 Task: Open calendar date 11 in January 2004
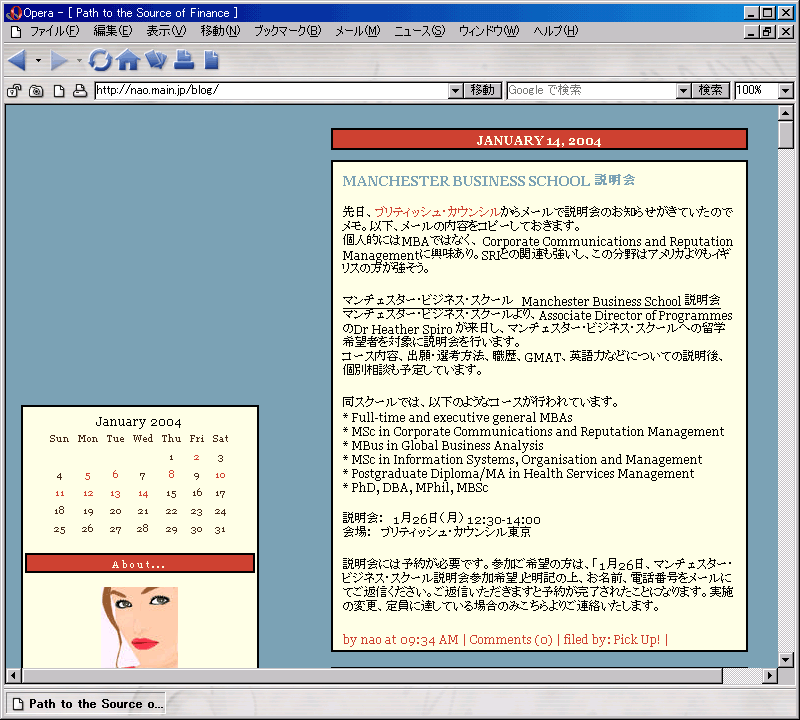(60, 493)
